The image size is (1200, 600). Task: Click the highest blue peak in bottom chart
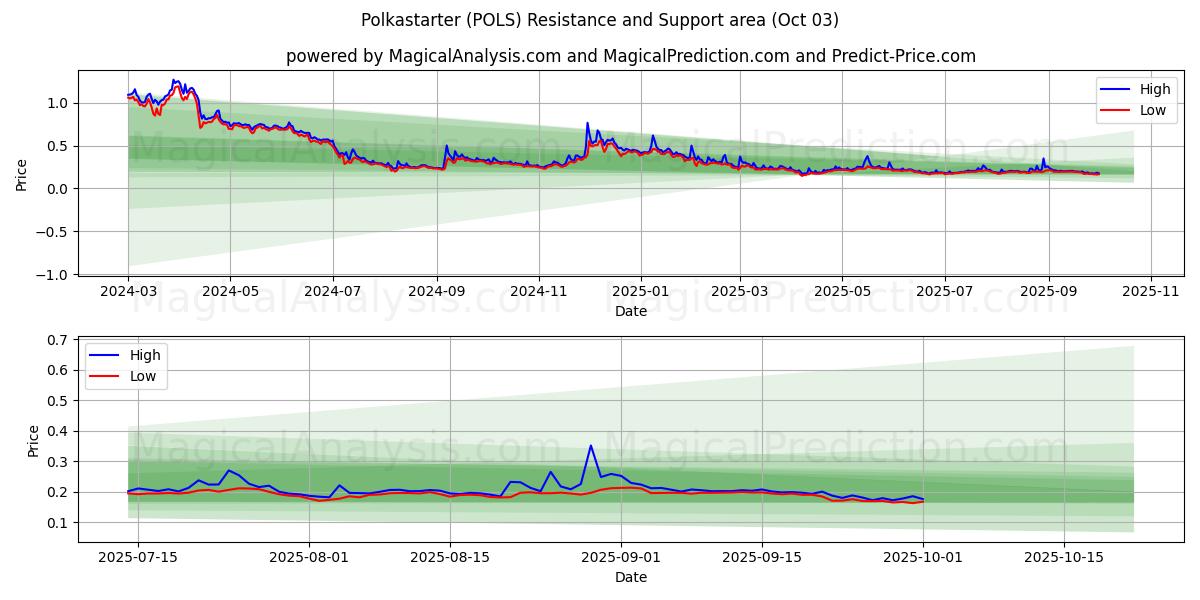pos(591,446)
